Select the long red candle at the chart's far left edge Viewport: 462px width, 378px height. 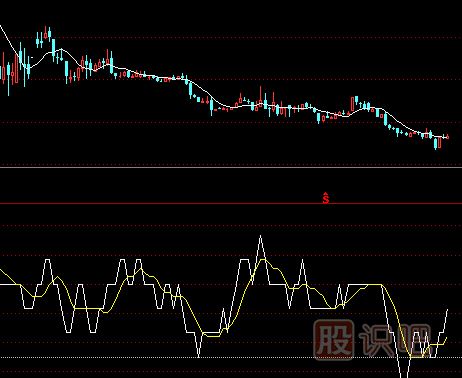pyautogui.click(x=3, y=67)
